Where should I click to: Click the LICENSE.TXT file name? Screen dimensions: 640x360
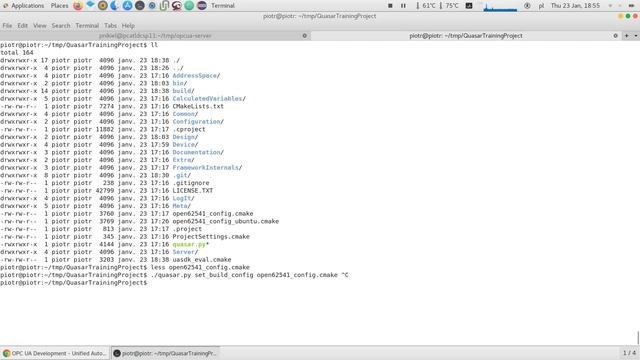click(192, 191)
